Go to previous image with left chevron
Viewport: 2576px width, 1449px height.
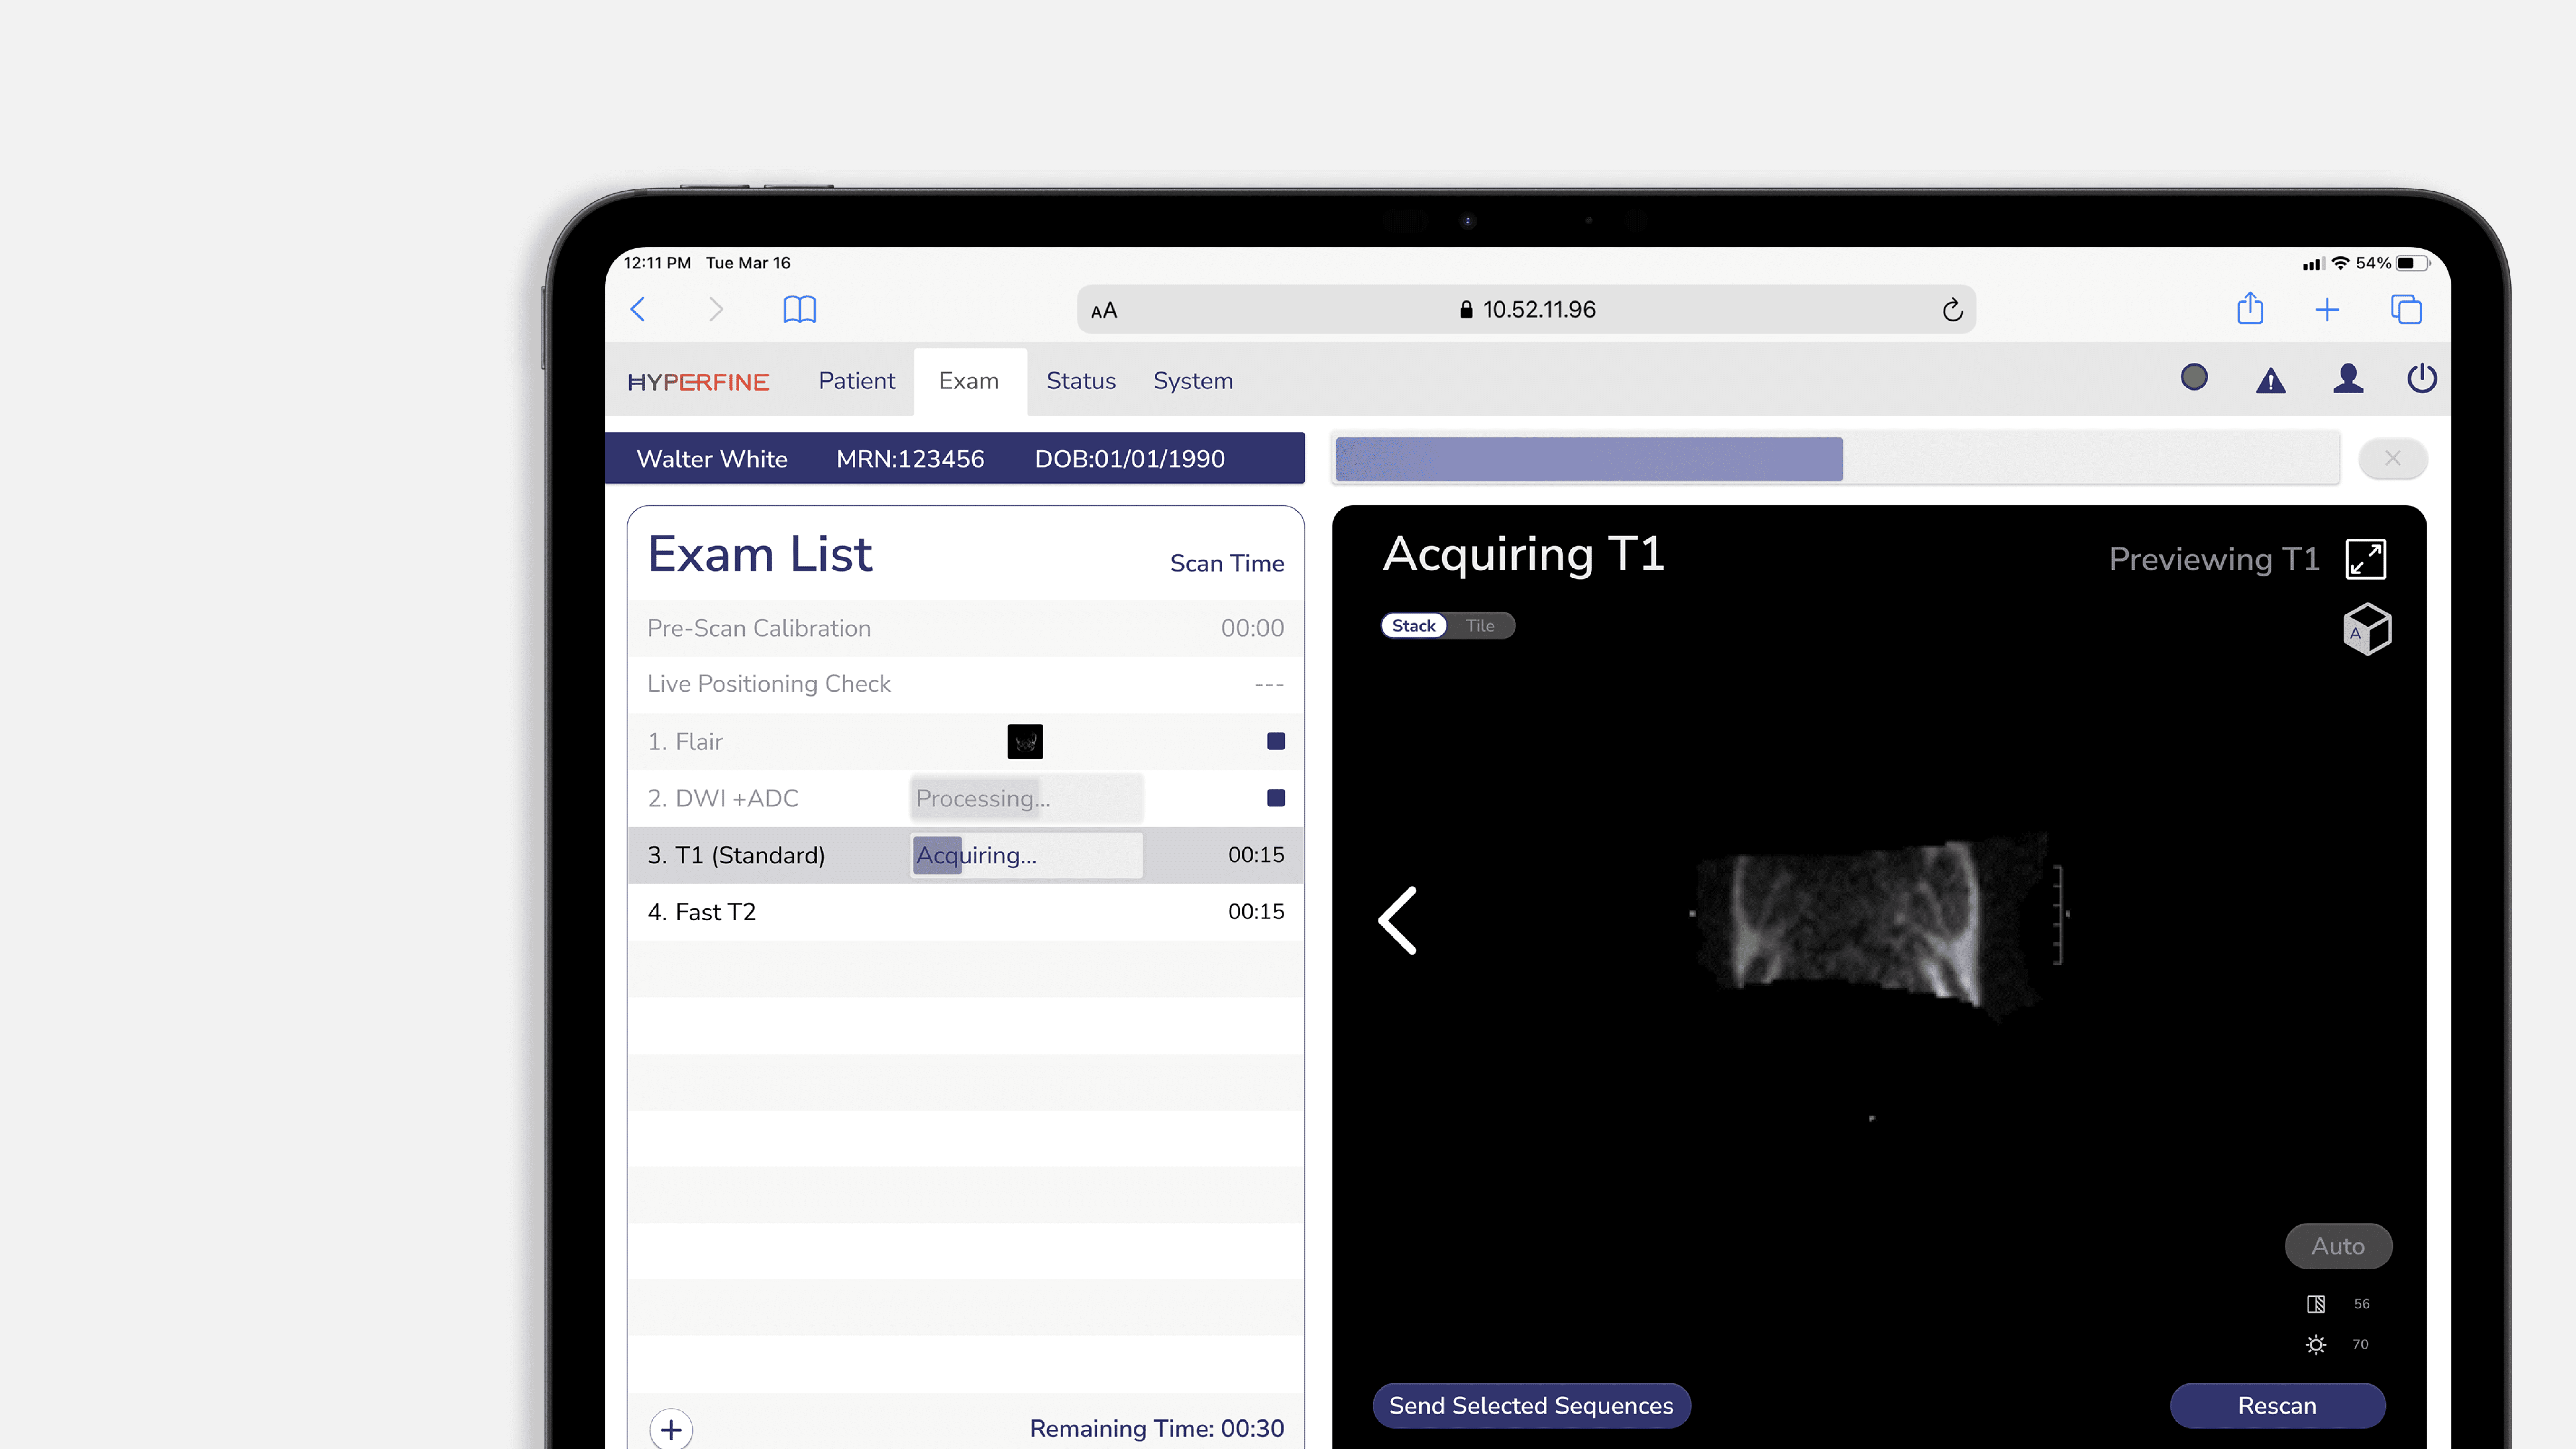(x=1397, y=920)
